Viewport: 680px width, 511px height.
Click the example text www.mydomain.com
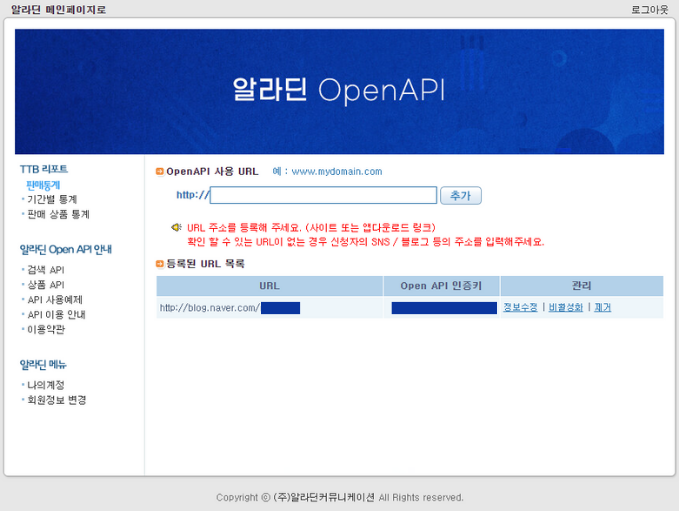[337, 172]
